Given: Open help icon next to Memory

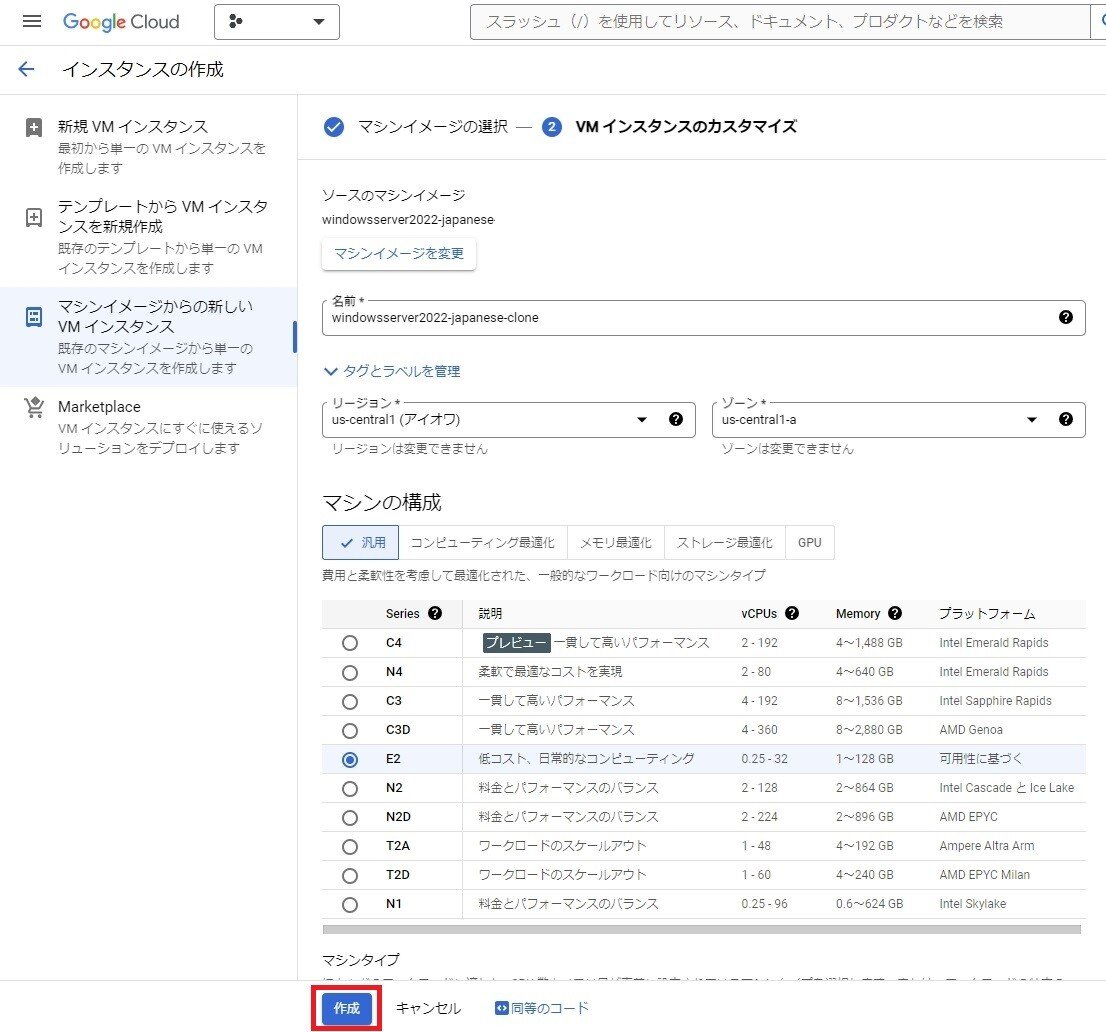Looking at the screenshot, I should [895, 613].
